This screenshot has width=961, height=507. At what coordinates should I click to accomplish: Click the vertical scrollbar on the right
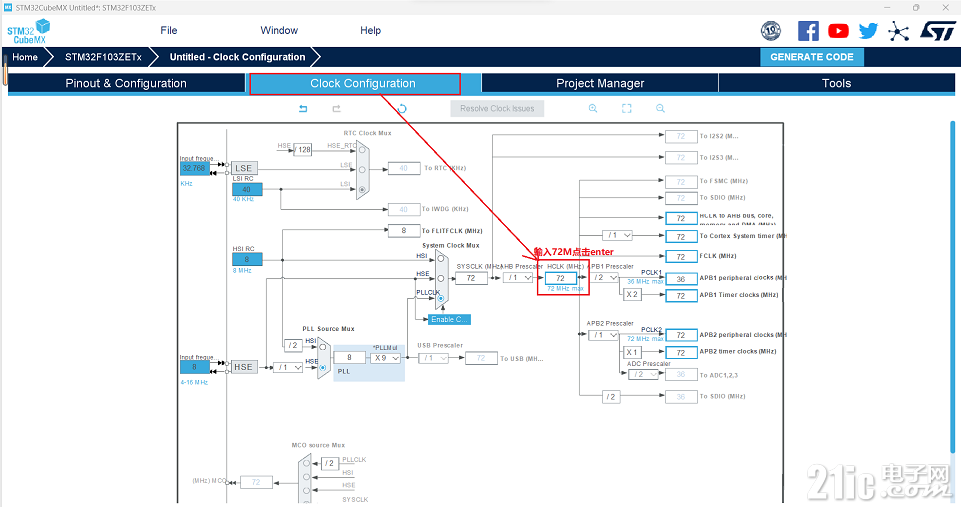[x=952, y=288]
